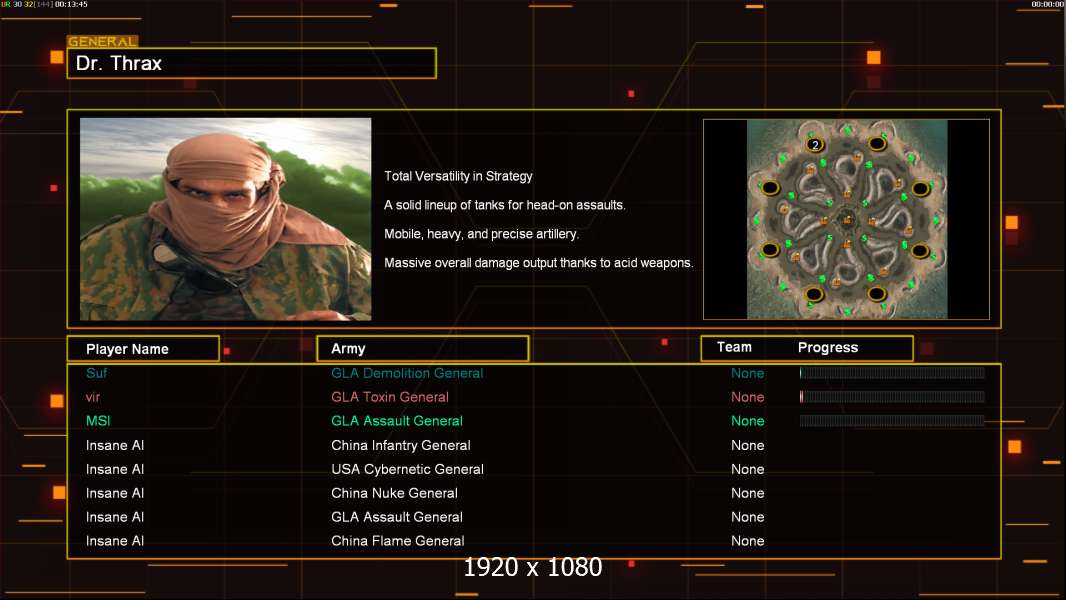This screenshot has height=600, width=1066.
Task: Open the circular map preview
Action: coord(846,219)
